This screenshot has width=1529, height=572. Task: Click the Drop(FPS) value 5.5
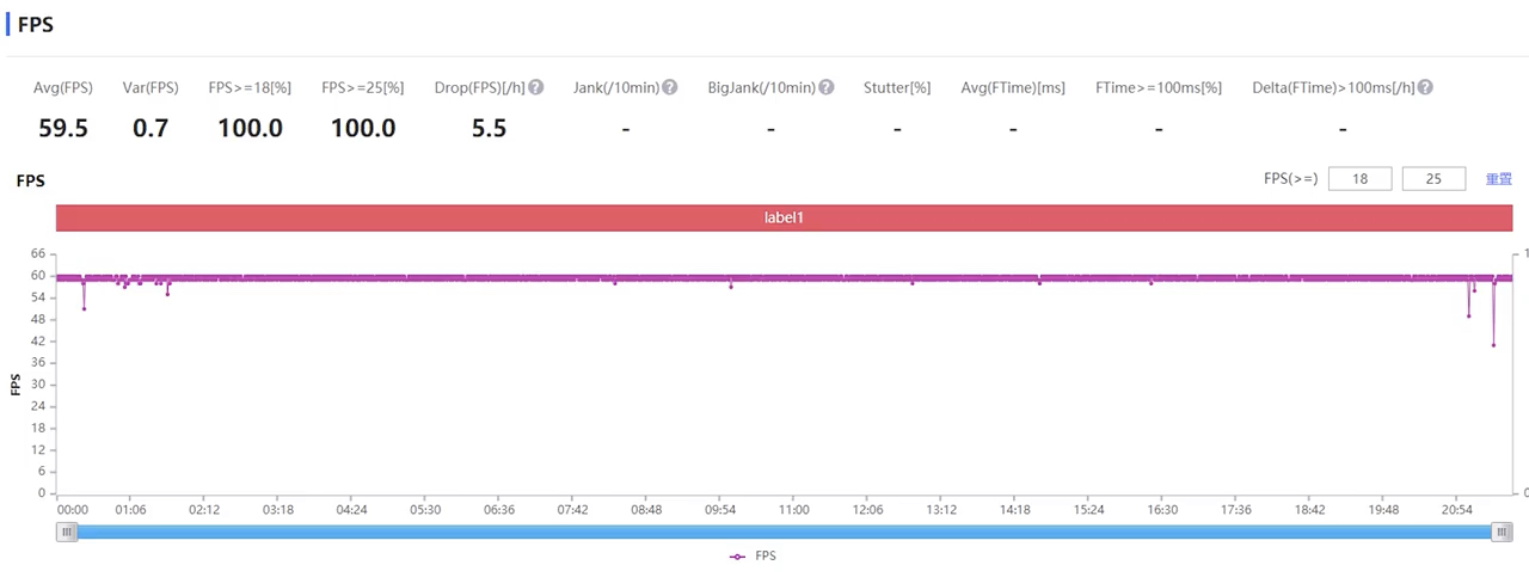click(489, 128)
